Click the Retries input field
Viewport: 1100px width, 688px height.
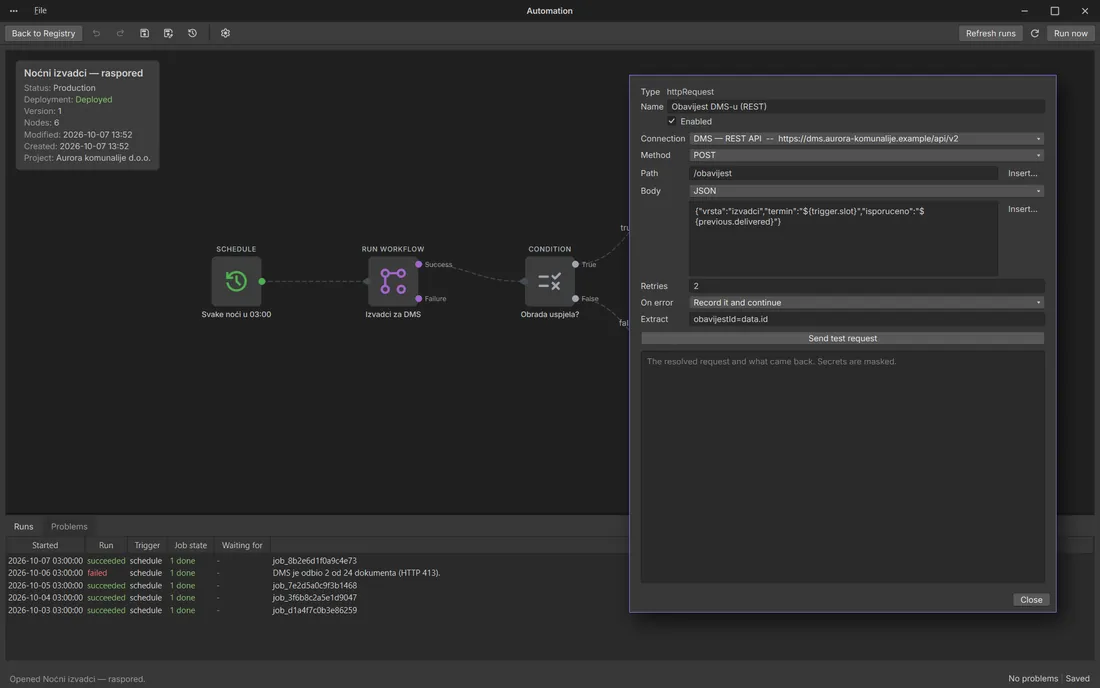pos(866,286)
